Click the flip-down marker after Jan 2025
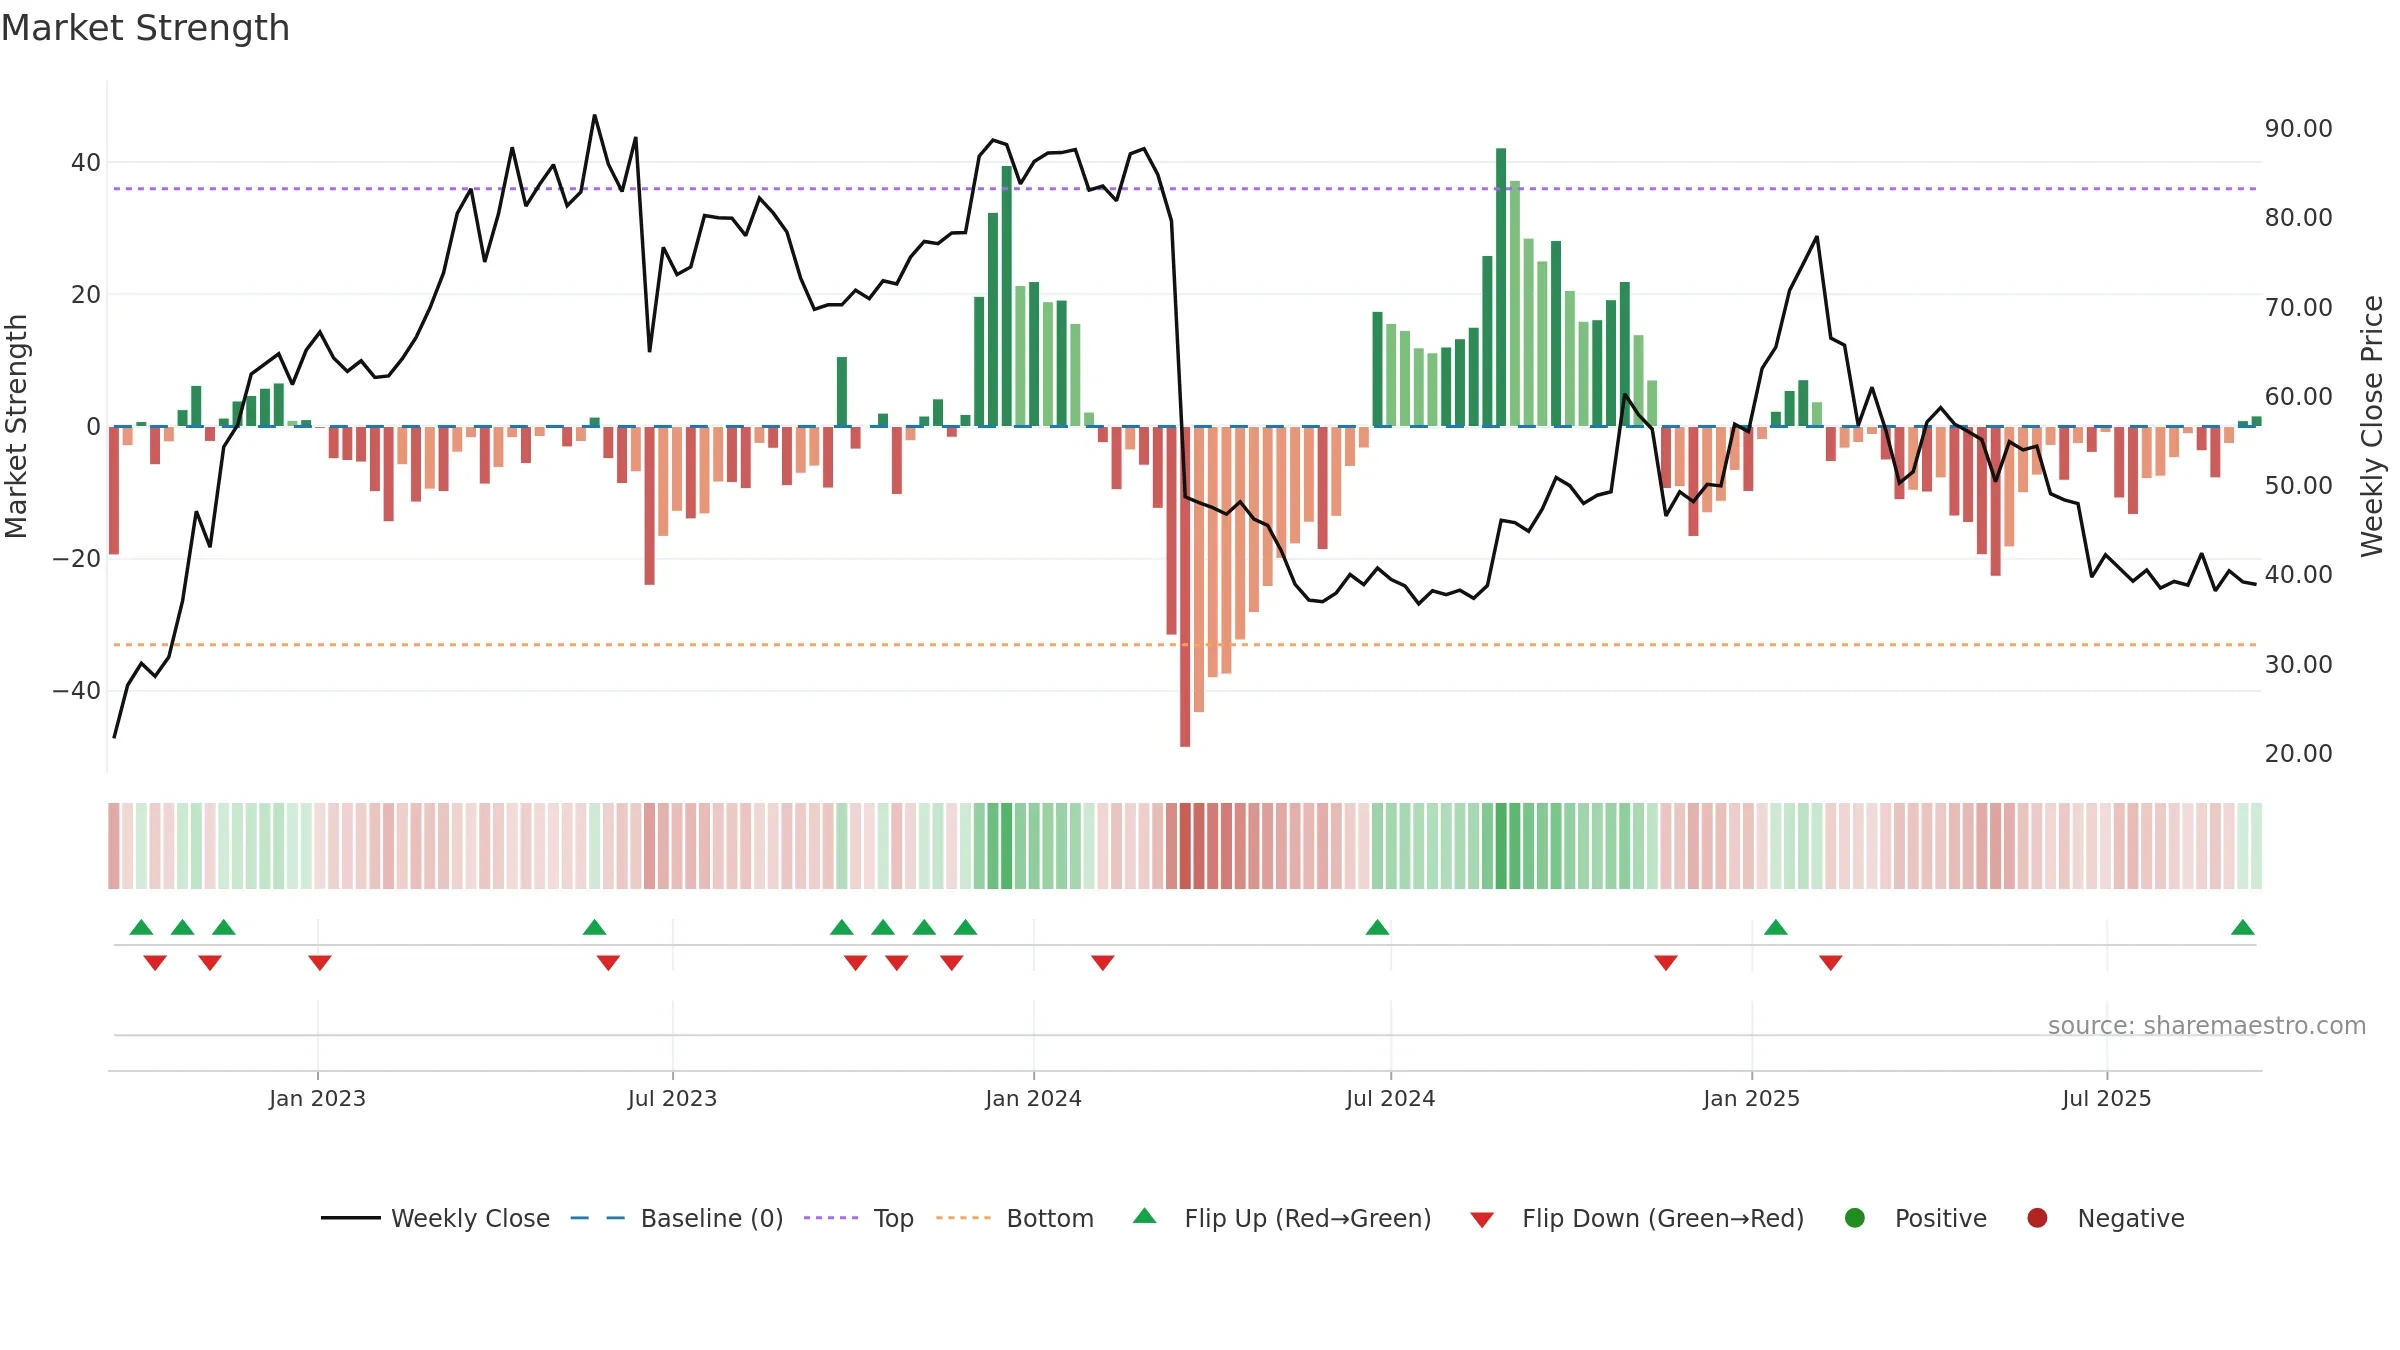Viewport: 2400px width, 1350px height. 1831,963
